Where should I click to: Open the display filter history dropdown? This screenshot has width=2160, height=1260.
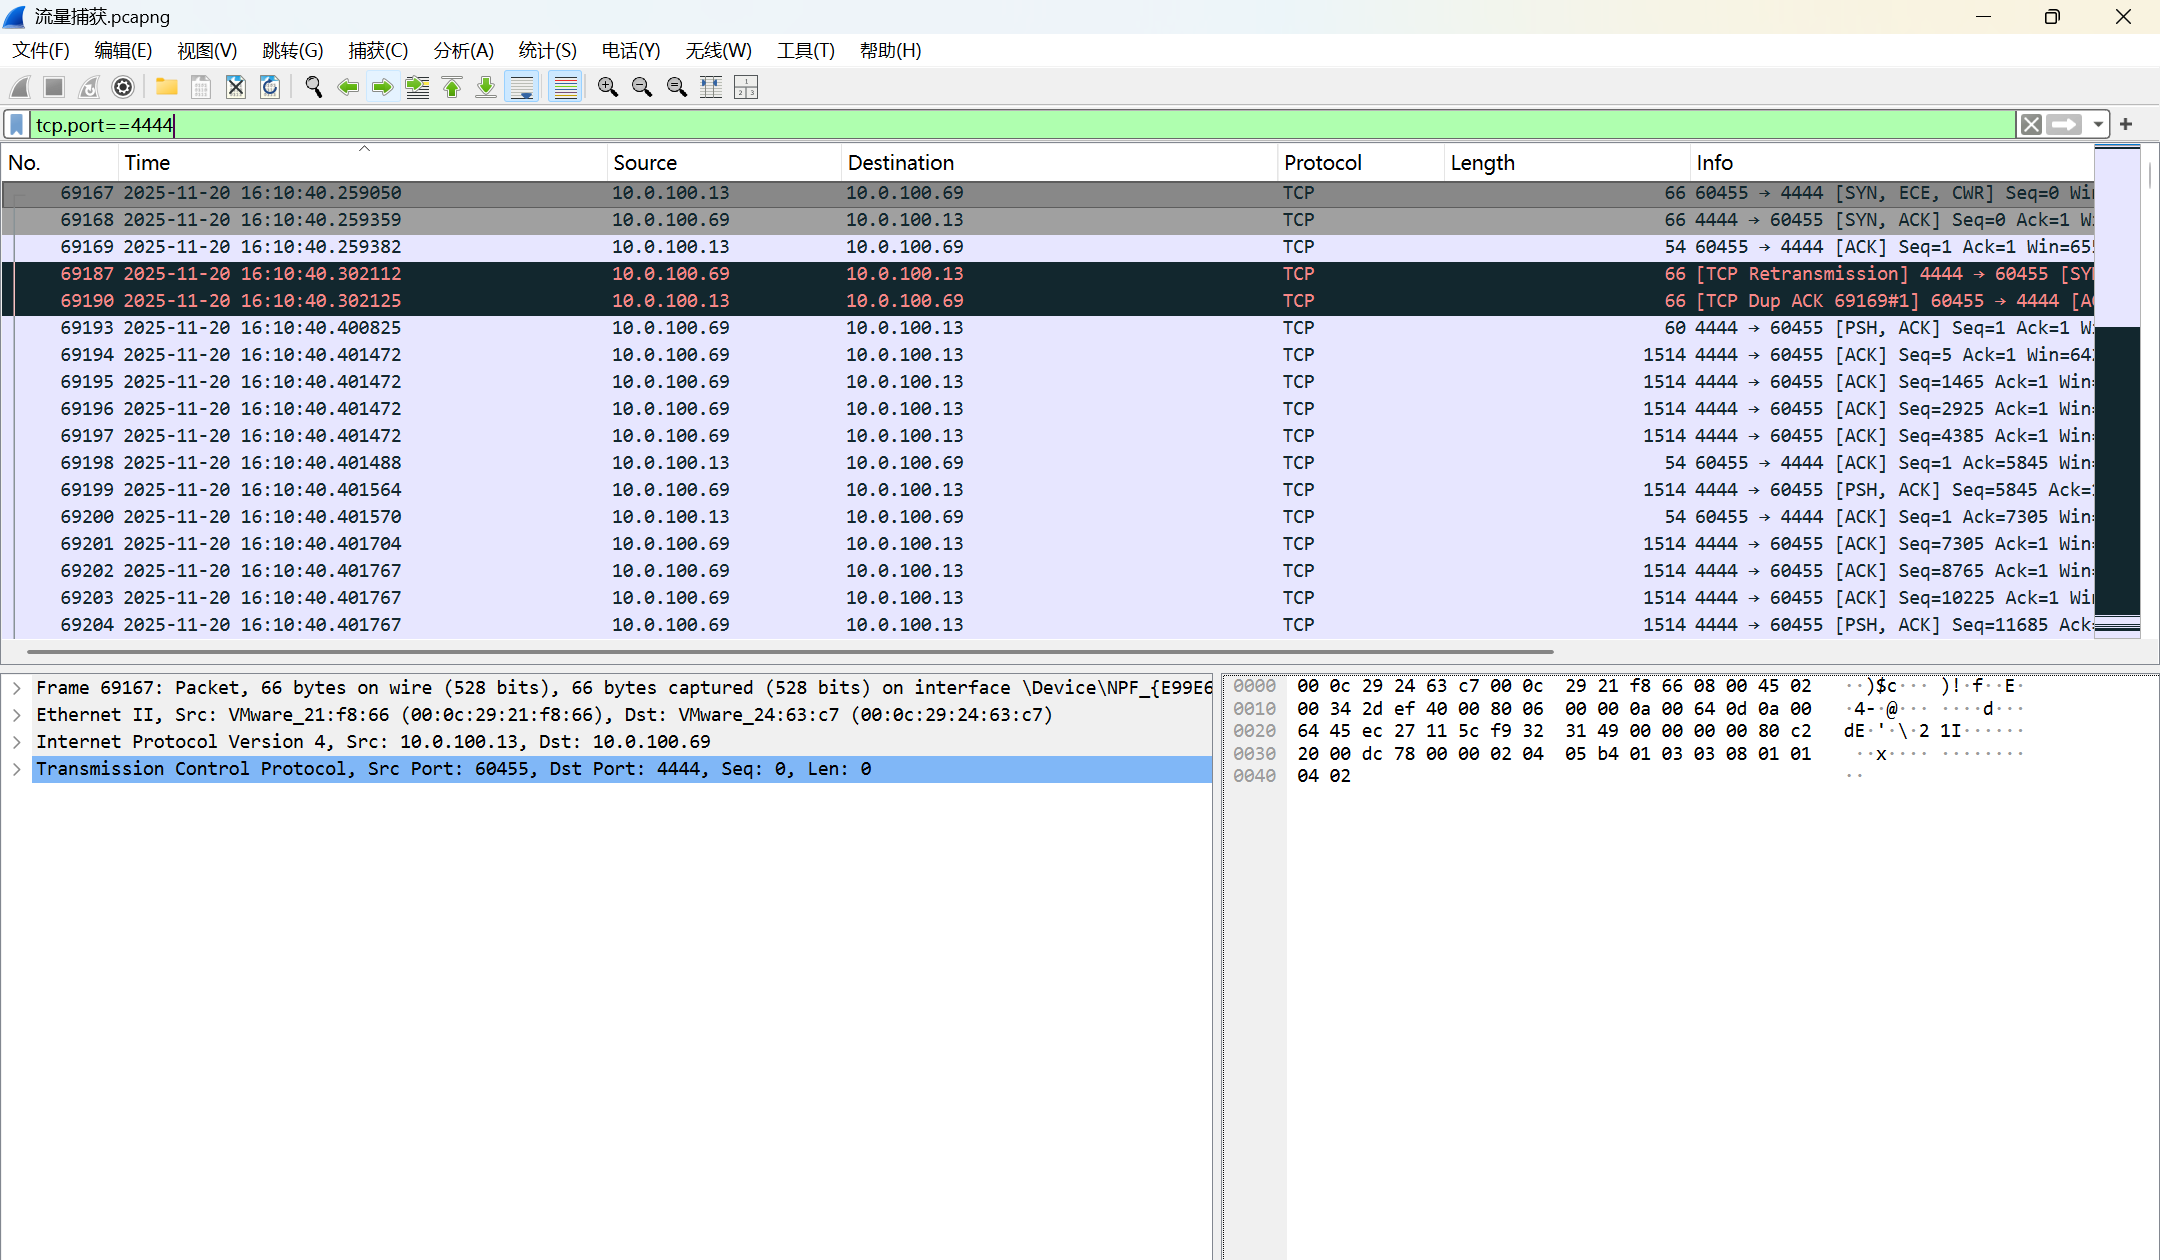point(2098,125)
